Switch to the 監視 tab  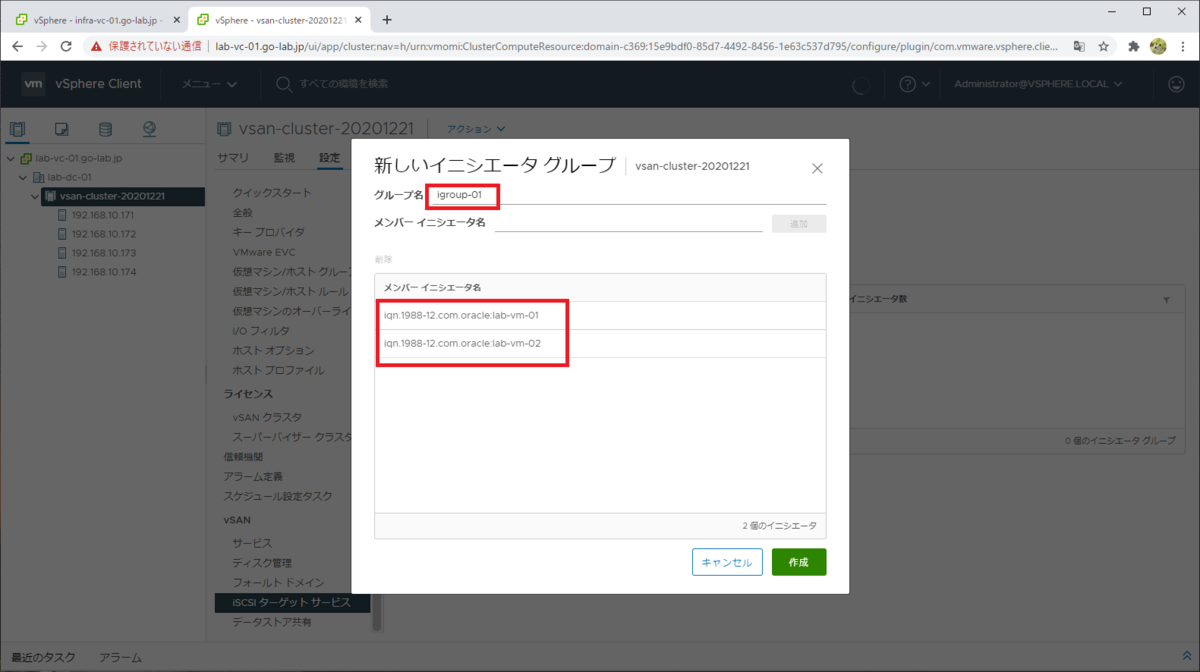click(284, 158)
